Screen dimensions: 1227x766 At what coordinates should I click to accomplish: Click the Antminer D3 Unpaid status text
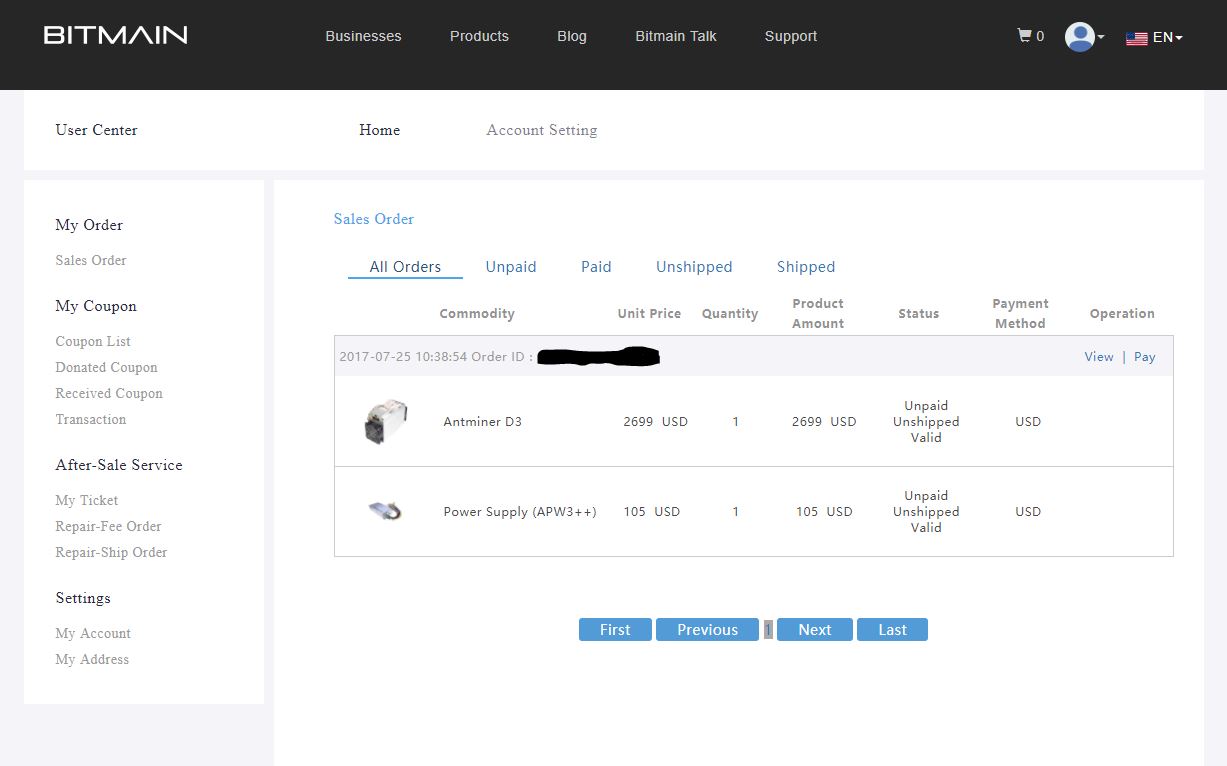(926, 406)
